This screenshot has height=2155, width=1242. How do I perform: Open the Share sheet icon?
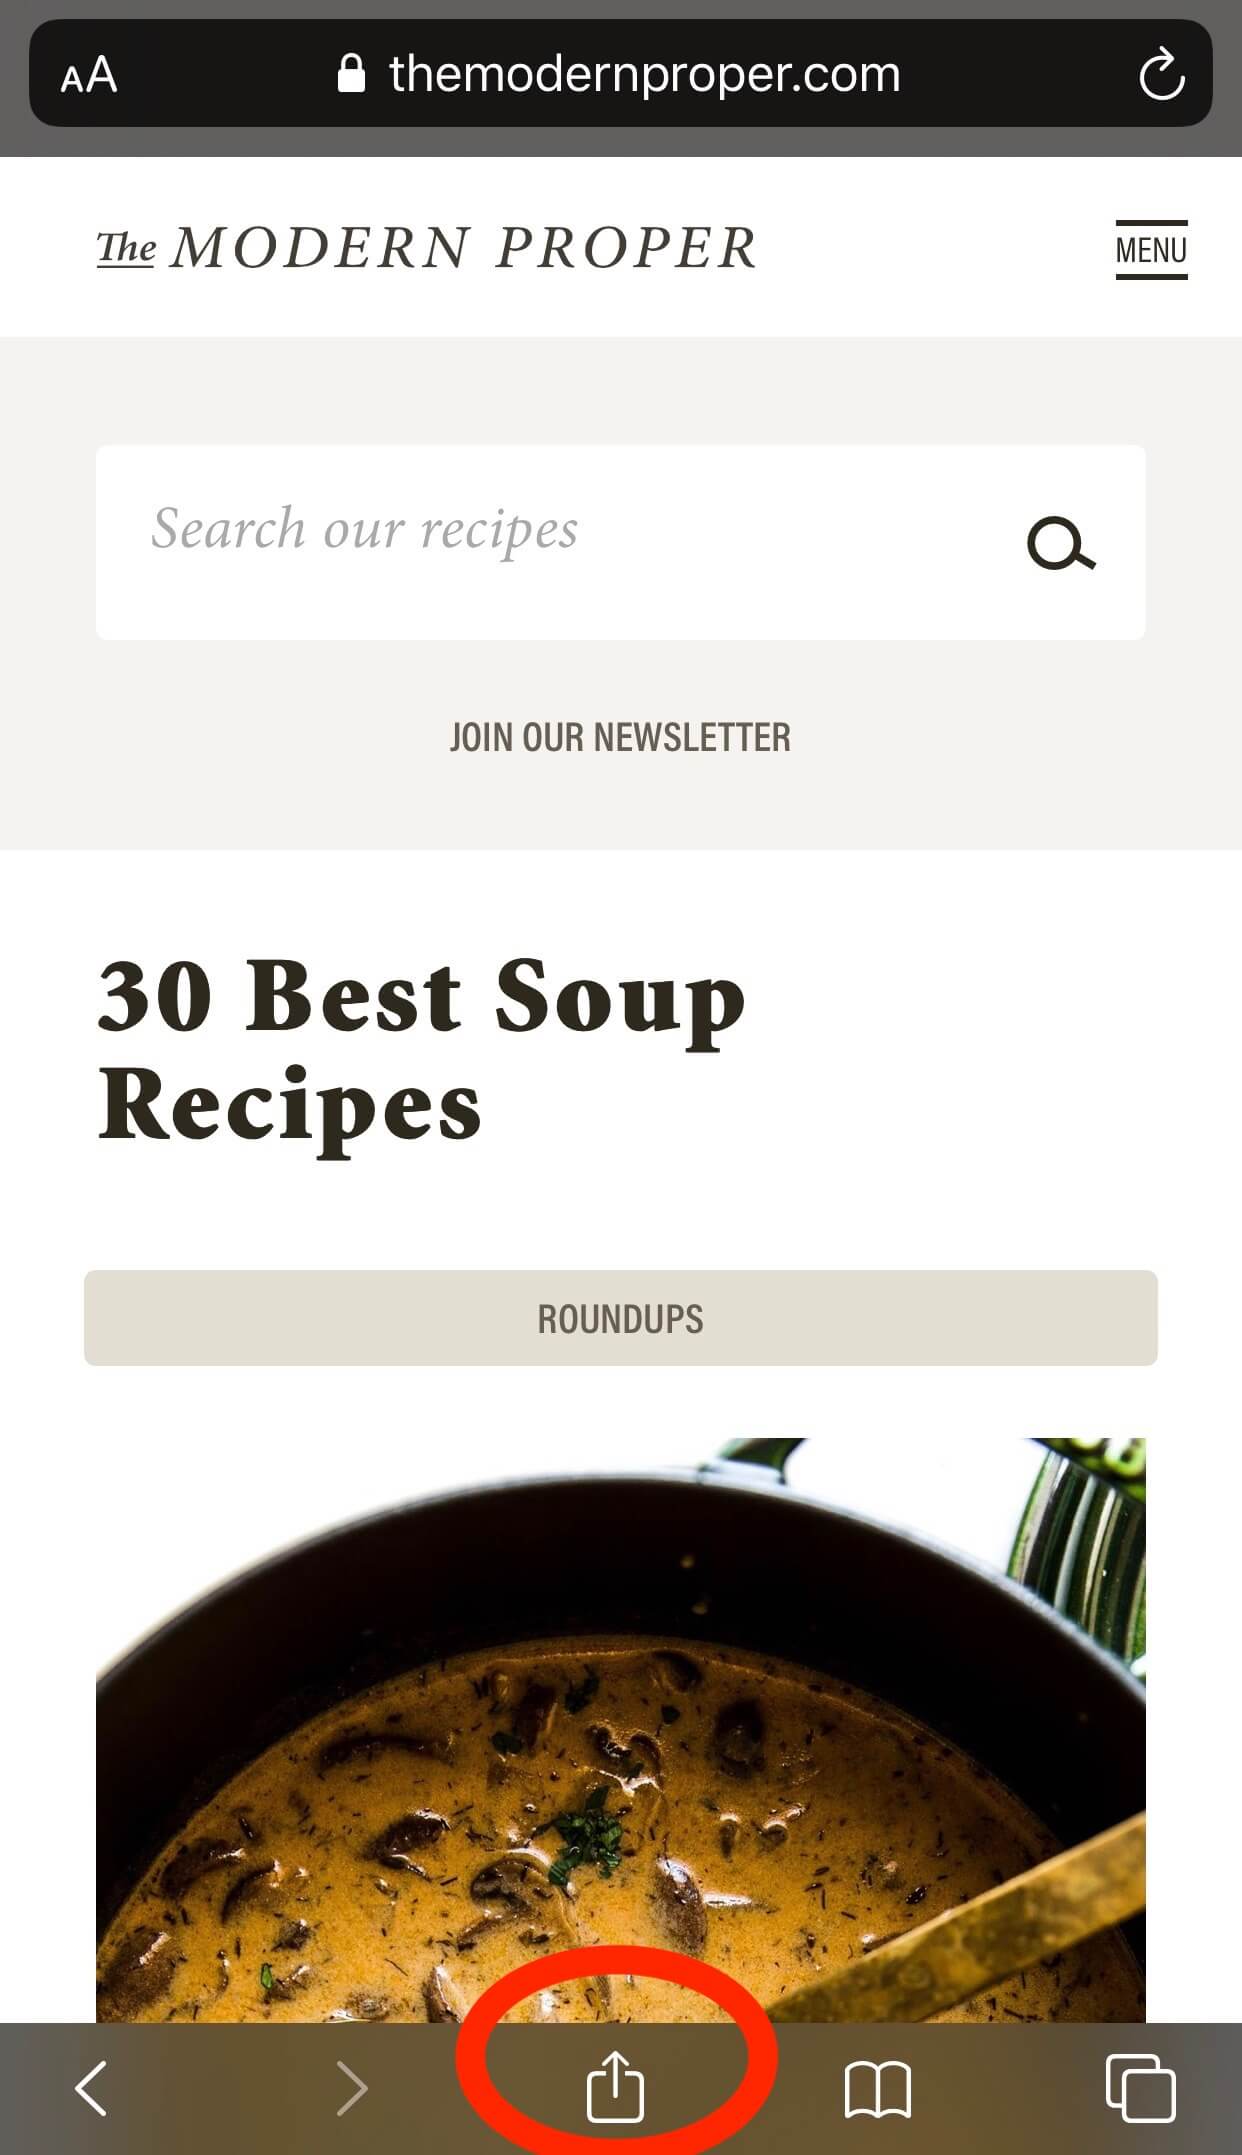pos(615,2084)
